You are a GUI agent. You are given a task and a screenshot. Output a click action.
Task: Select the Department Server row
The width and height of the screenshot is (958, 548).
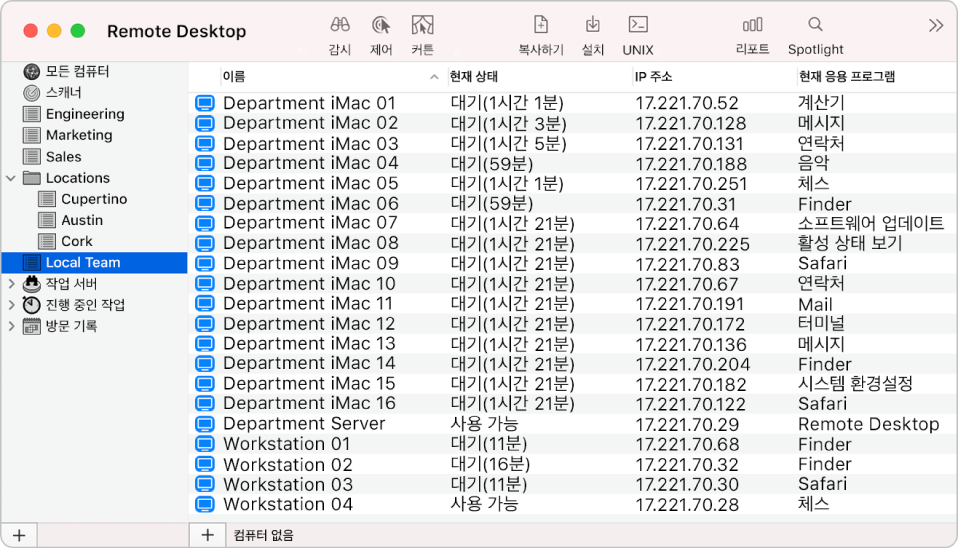click(304, 424)
